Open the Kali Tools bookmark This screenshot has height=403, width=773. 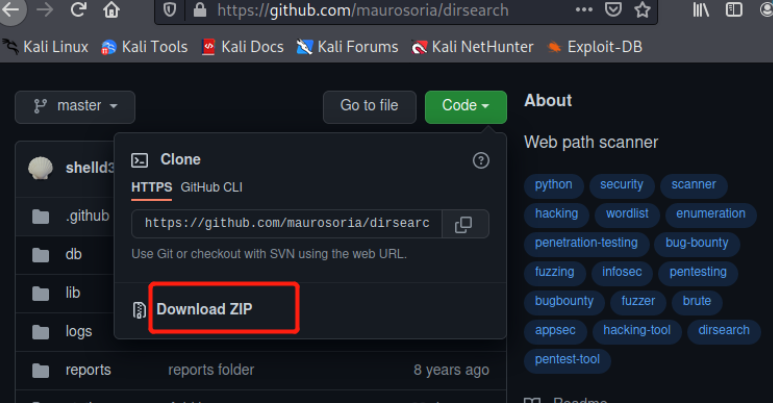click(x=144, y=47)
